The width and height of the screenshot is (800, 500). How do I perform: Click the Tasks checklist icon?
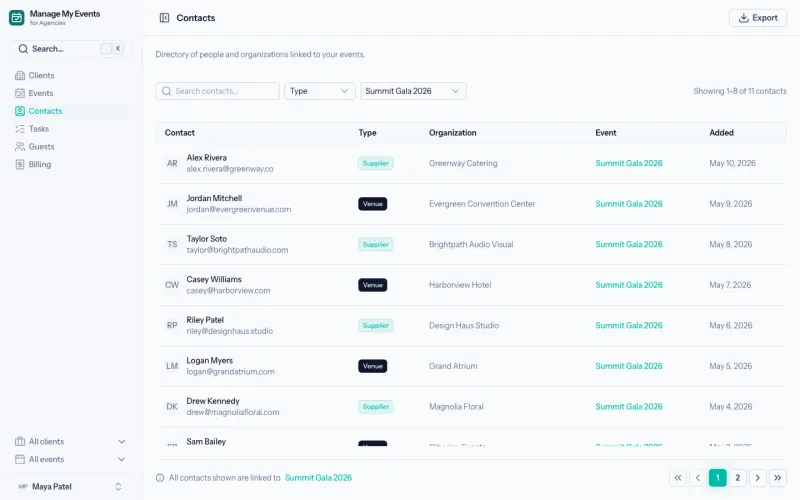[20, 129]
